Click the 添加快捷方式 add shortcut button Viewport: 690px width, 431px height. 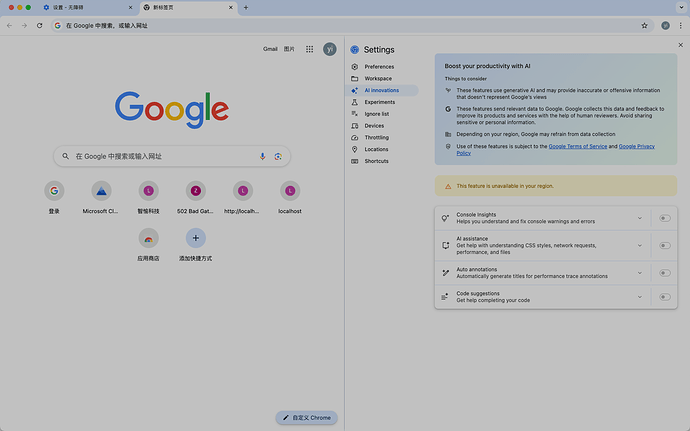coord(195,245)
